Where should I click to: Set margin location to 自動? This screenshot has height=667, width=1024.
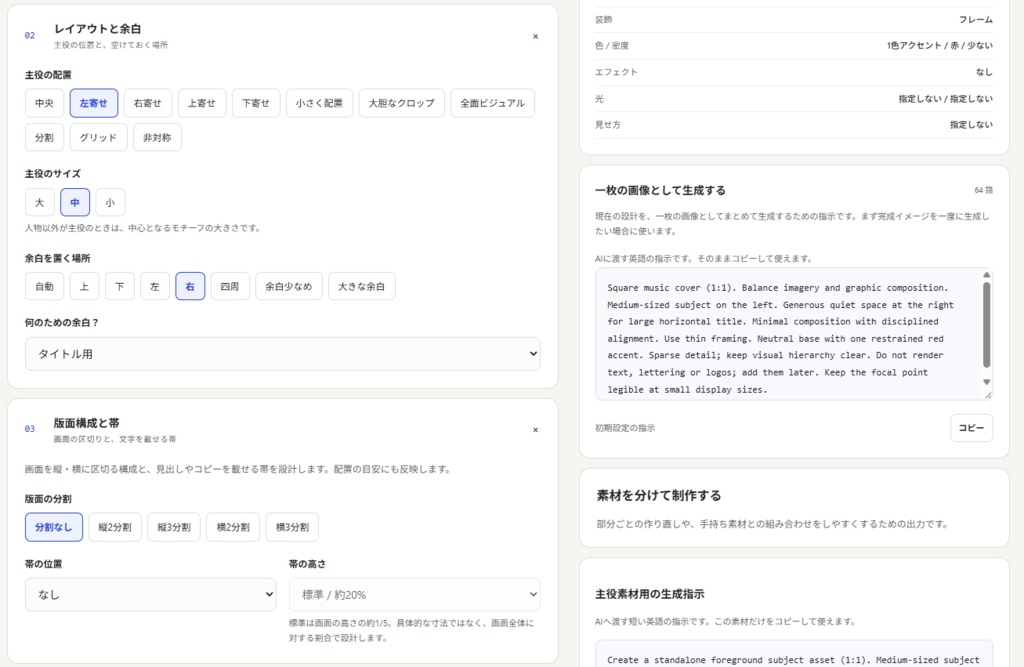(x=44, y=287)
